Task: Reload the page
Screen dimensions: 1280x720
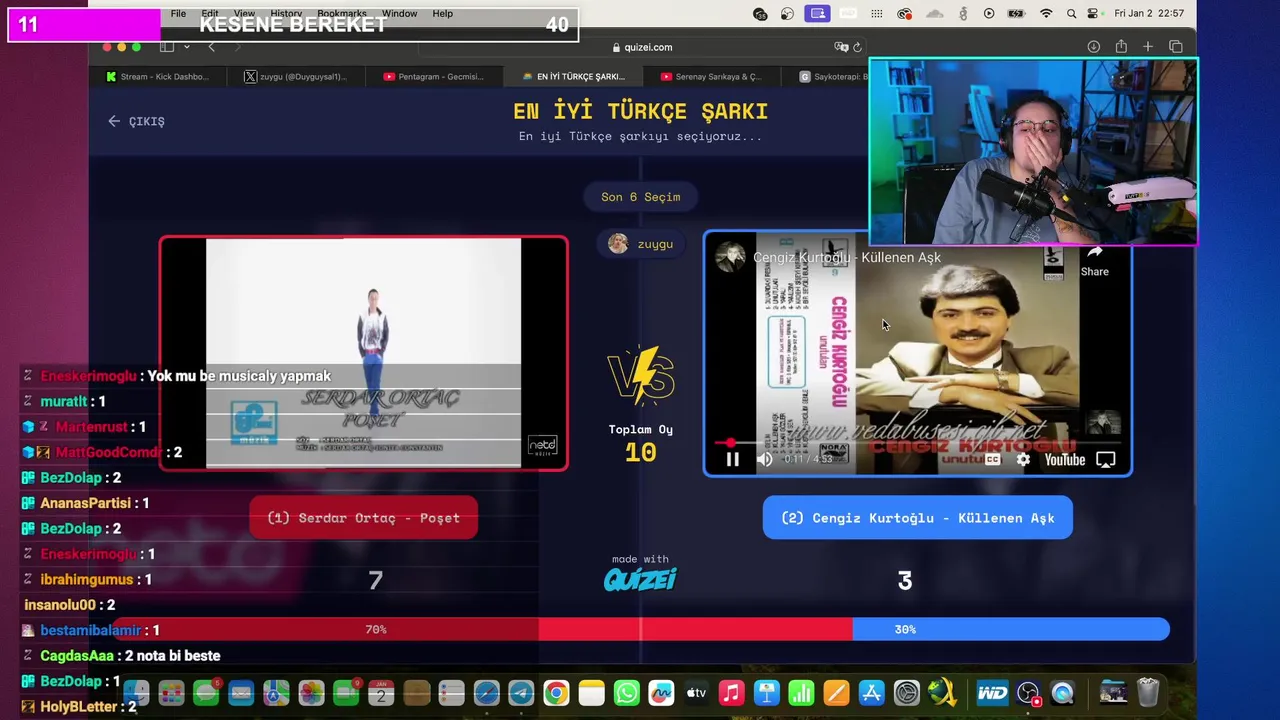Action: [857, 47]
